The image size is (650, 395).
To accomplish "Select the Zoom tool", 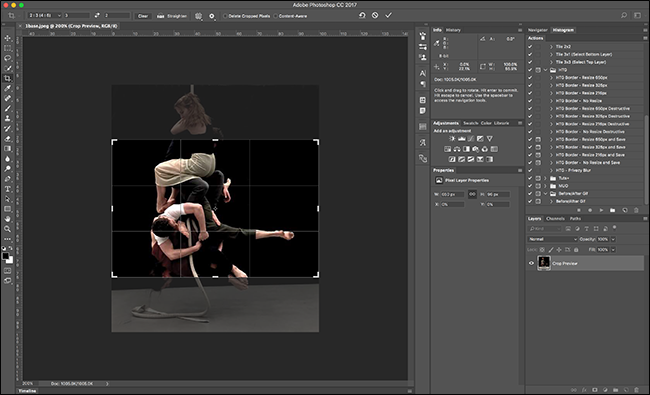I will pos(7,229).
